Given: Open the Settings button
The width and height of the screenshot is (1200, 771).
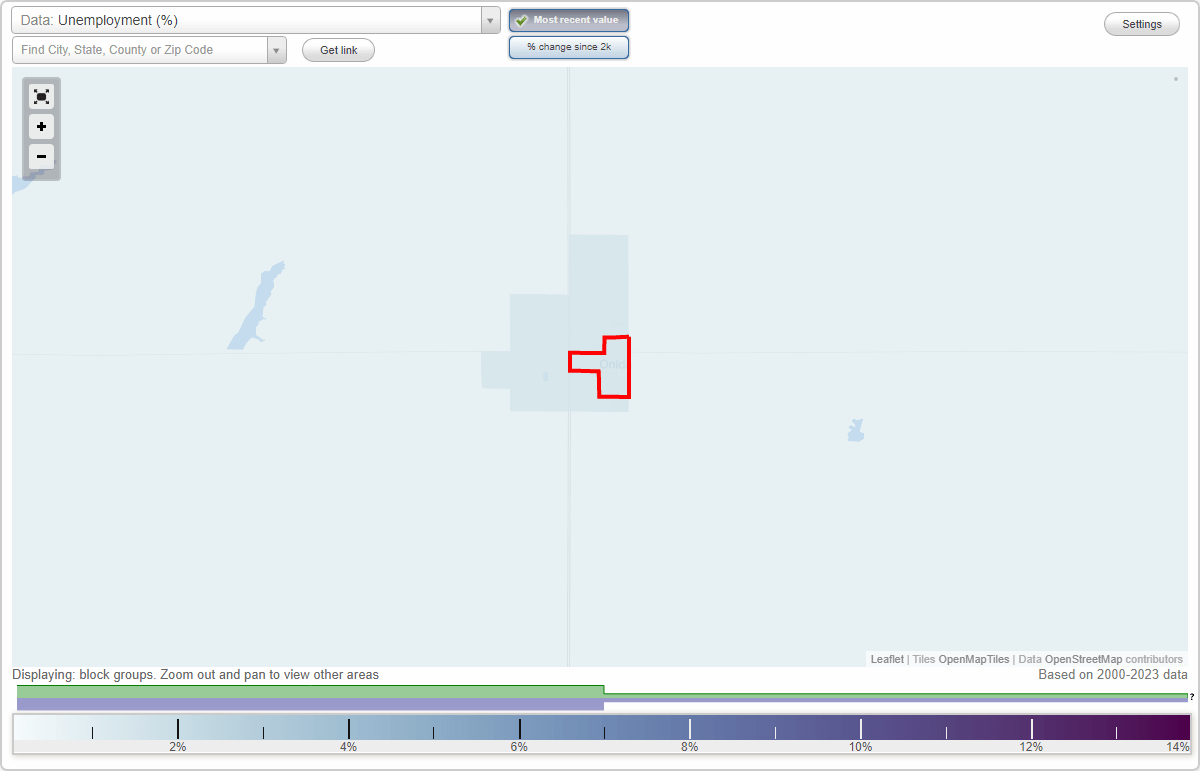Looking at the screenshot, I should click(1142, 24).
